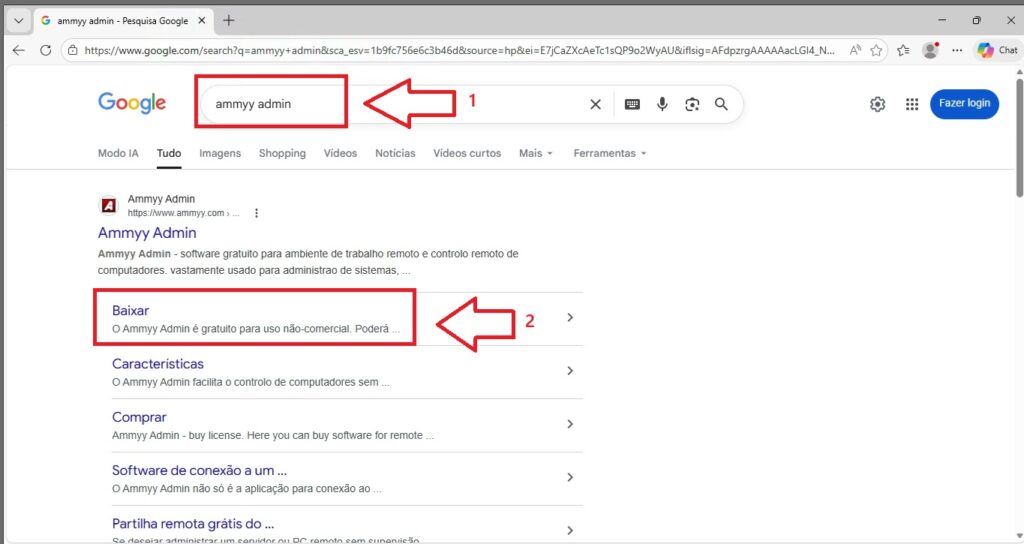
Task: Switch to the Notícias tab
Action: (395, 153)
